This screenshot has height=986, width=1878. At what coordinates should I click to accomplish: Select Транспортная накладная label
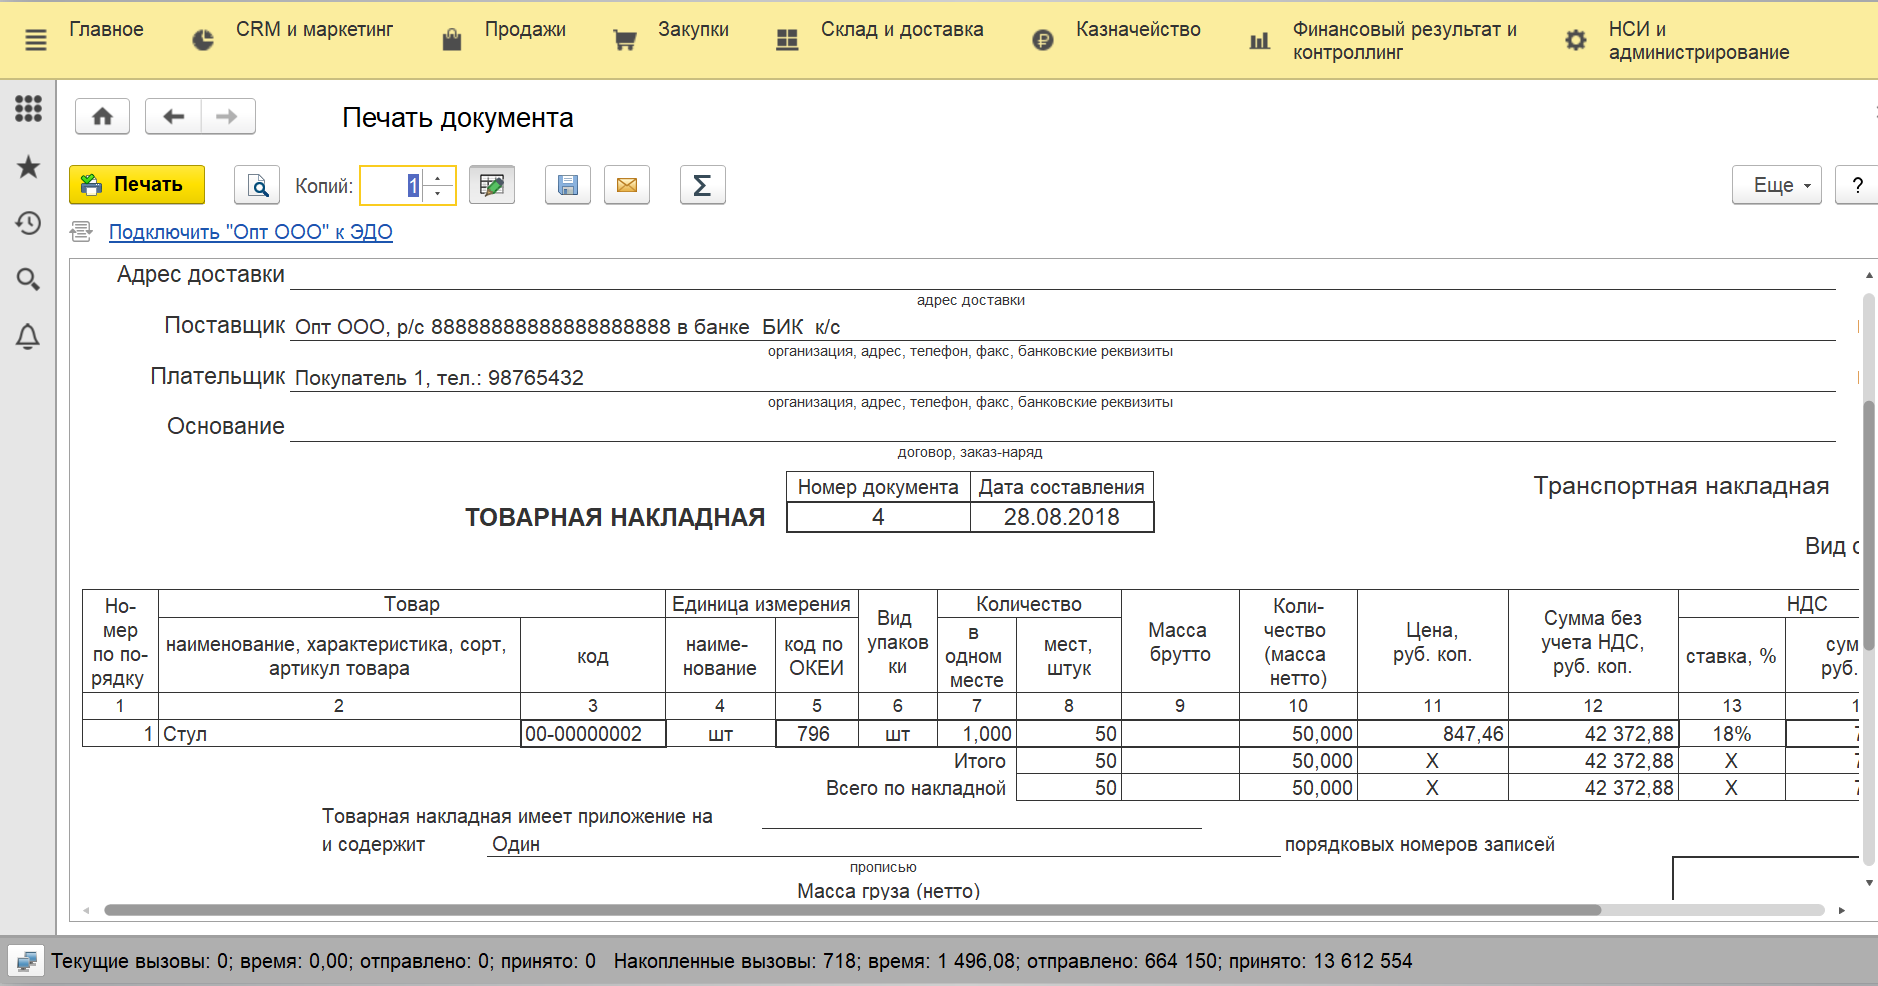(x=1681, y=486)
